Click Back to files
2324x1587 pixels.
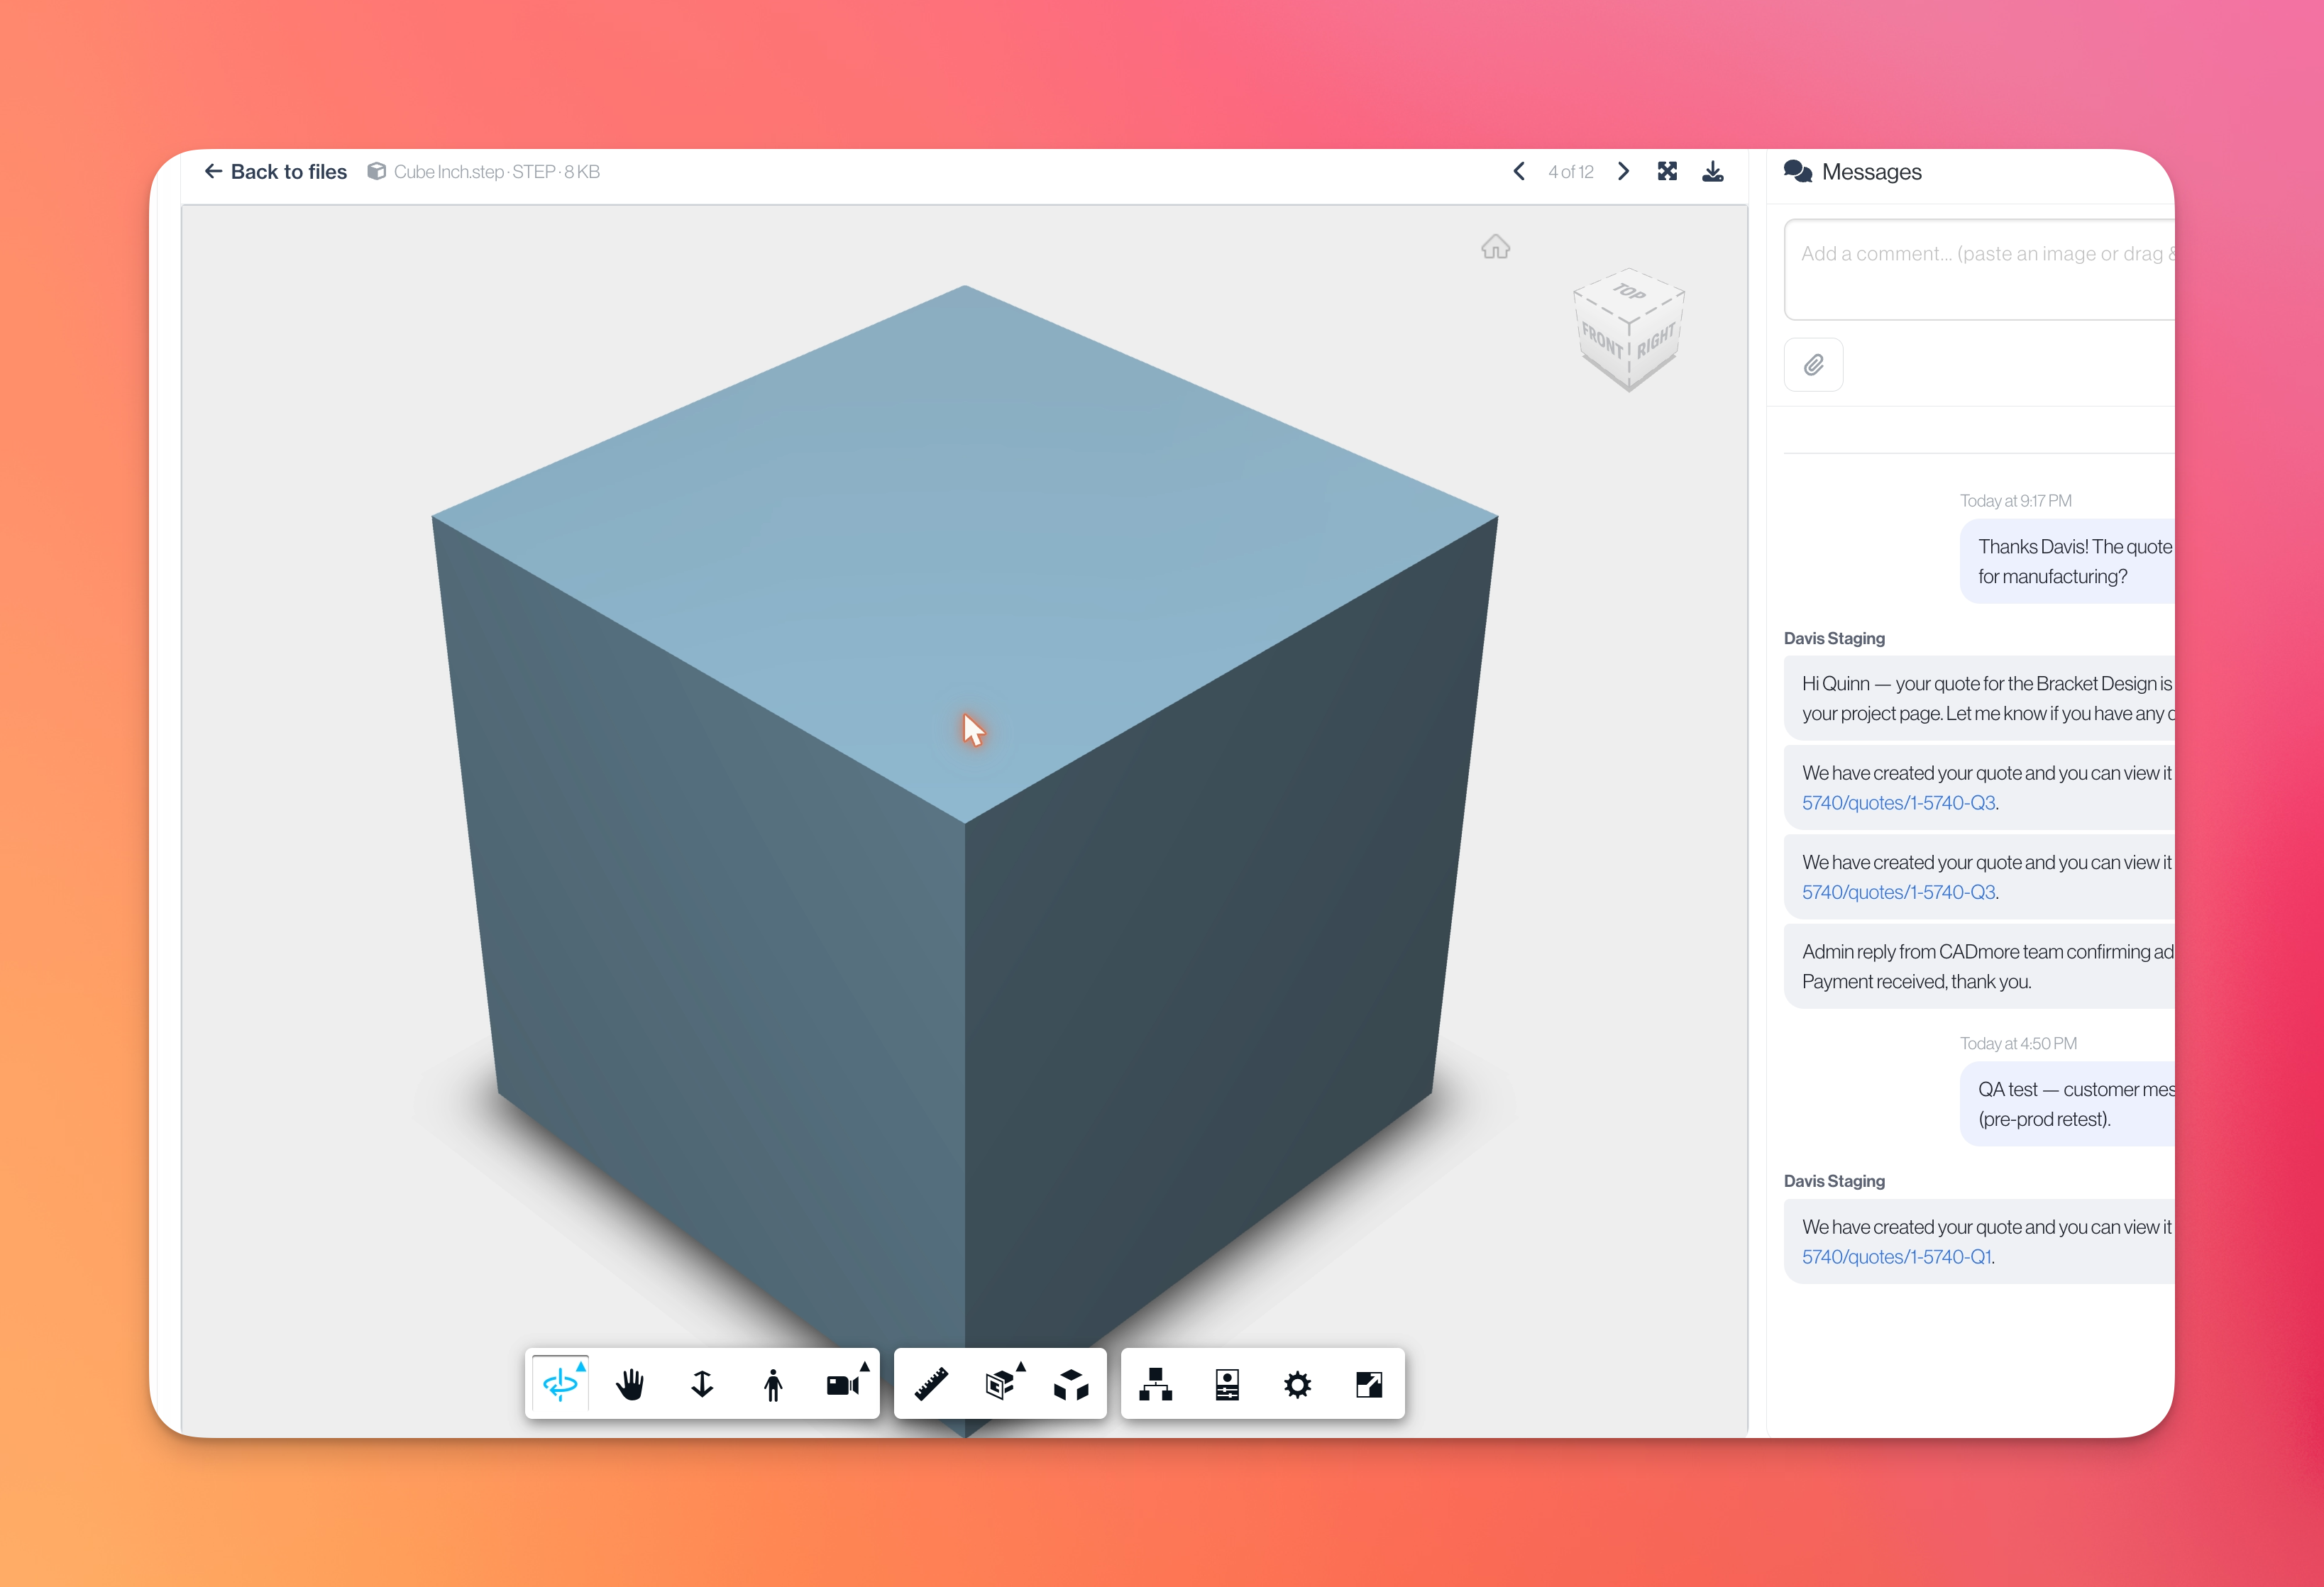(275, 172)
